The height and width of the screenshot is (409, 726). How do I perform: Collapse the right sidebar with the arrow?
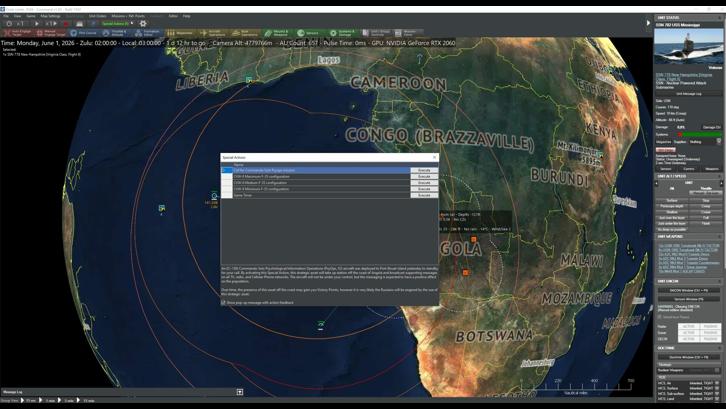(648, 23)
